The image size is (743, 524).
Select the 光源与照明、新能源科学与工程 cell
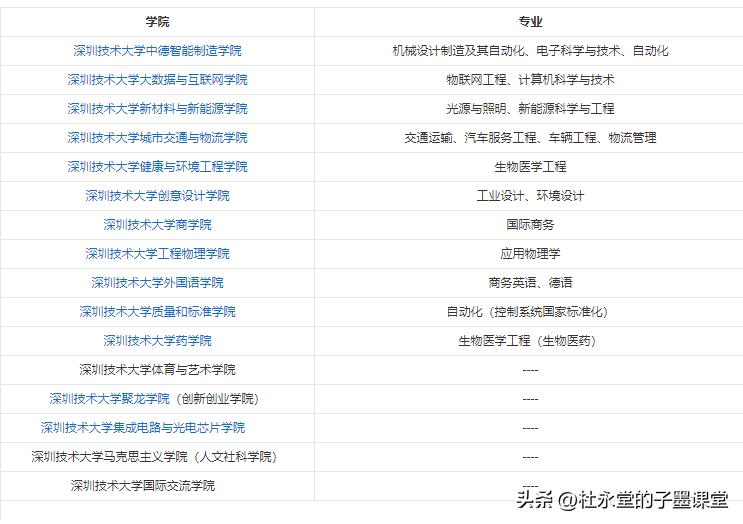[x=530, y=108]
